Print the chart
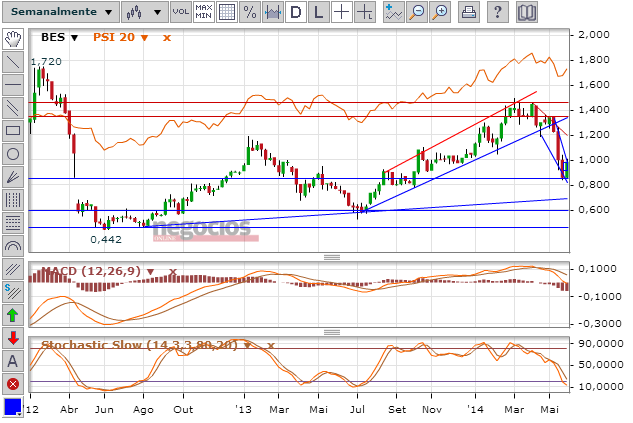Screen dimensions: 633x423 point(469,12)
